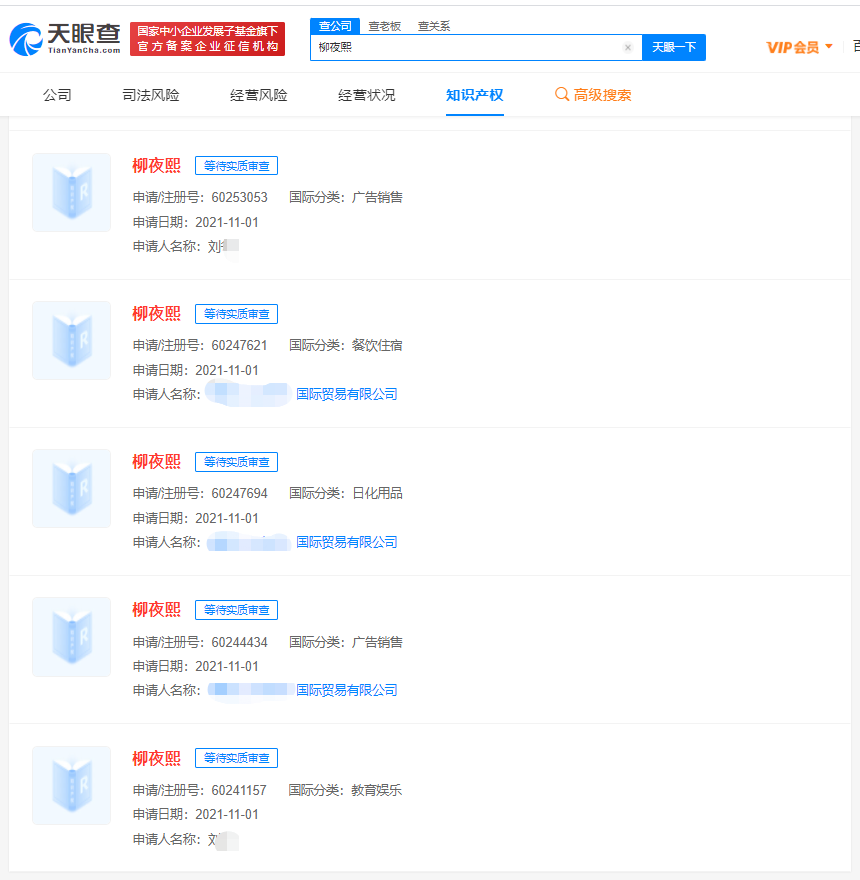Screen dimensions: 860x880
Task: Click the 天眼一下 search button
Action: tap(674, 47)
